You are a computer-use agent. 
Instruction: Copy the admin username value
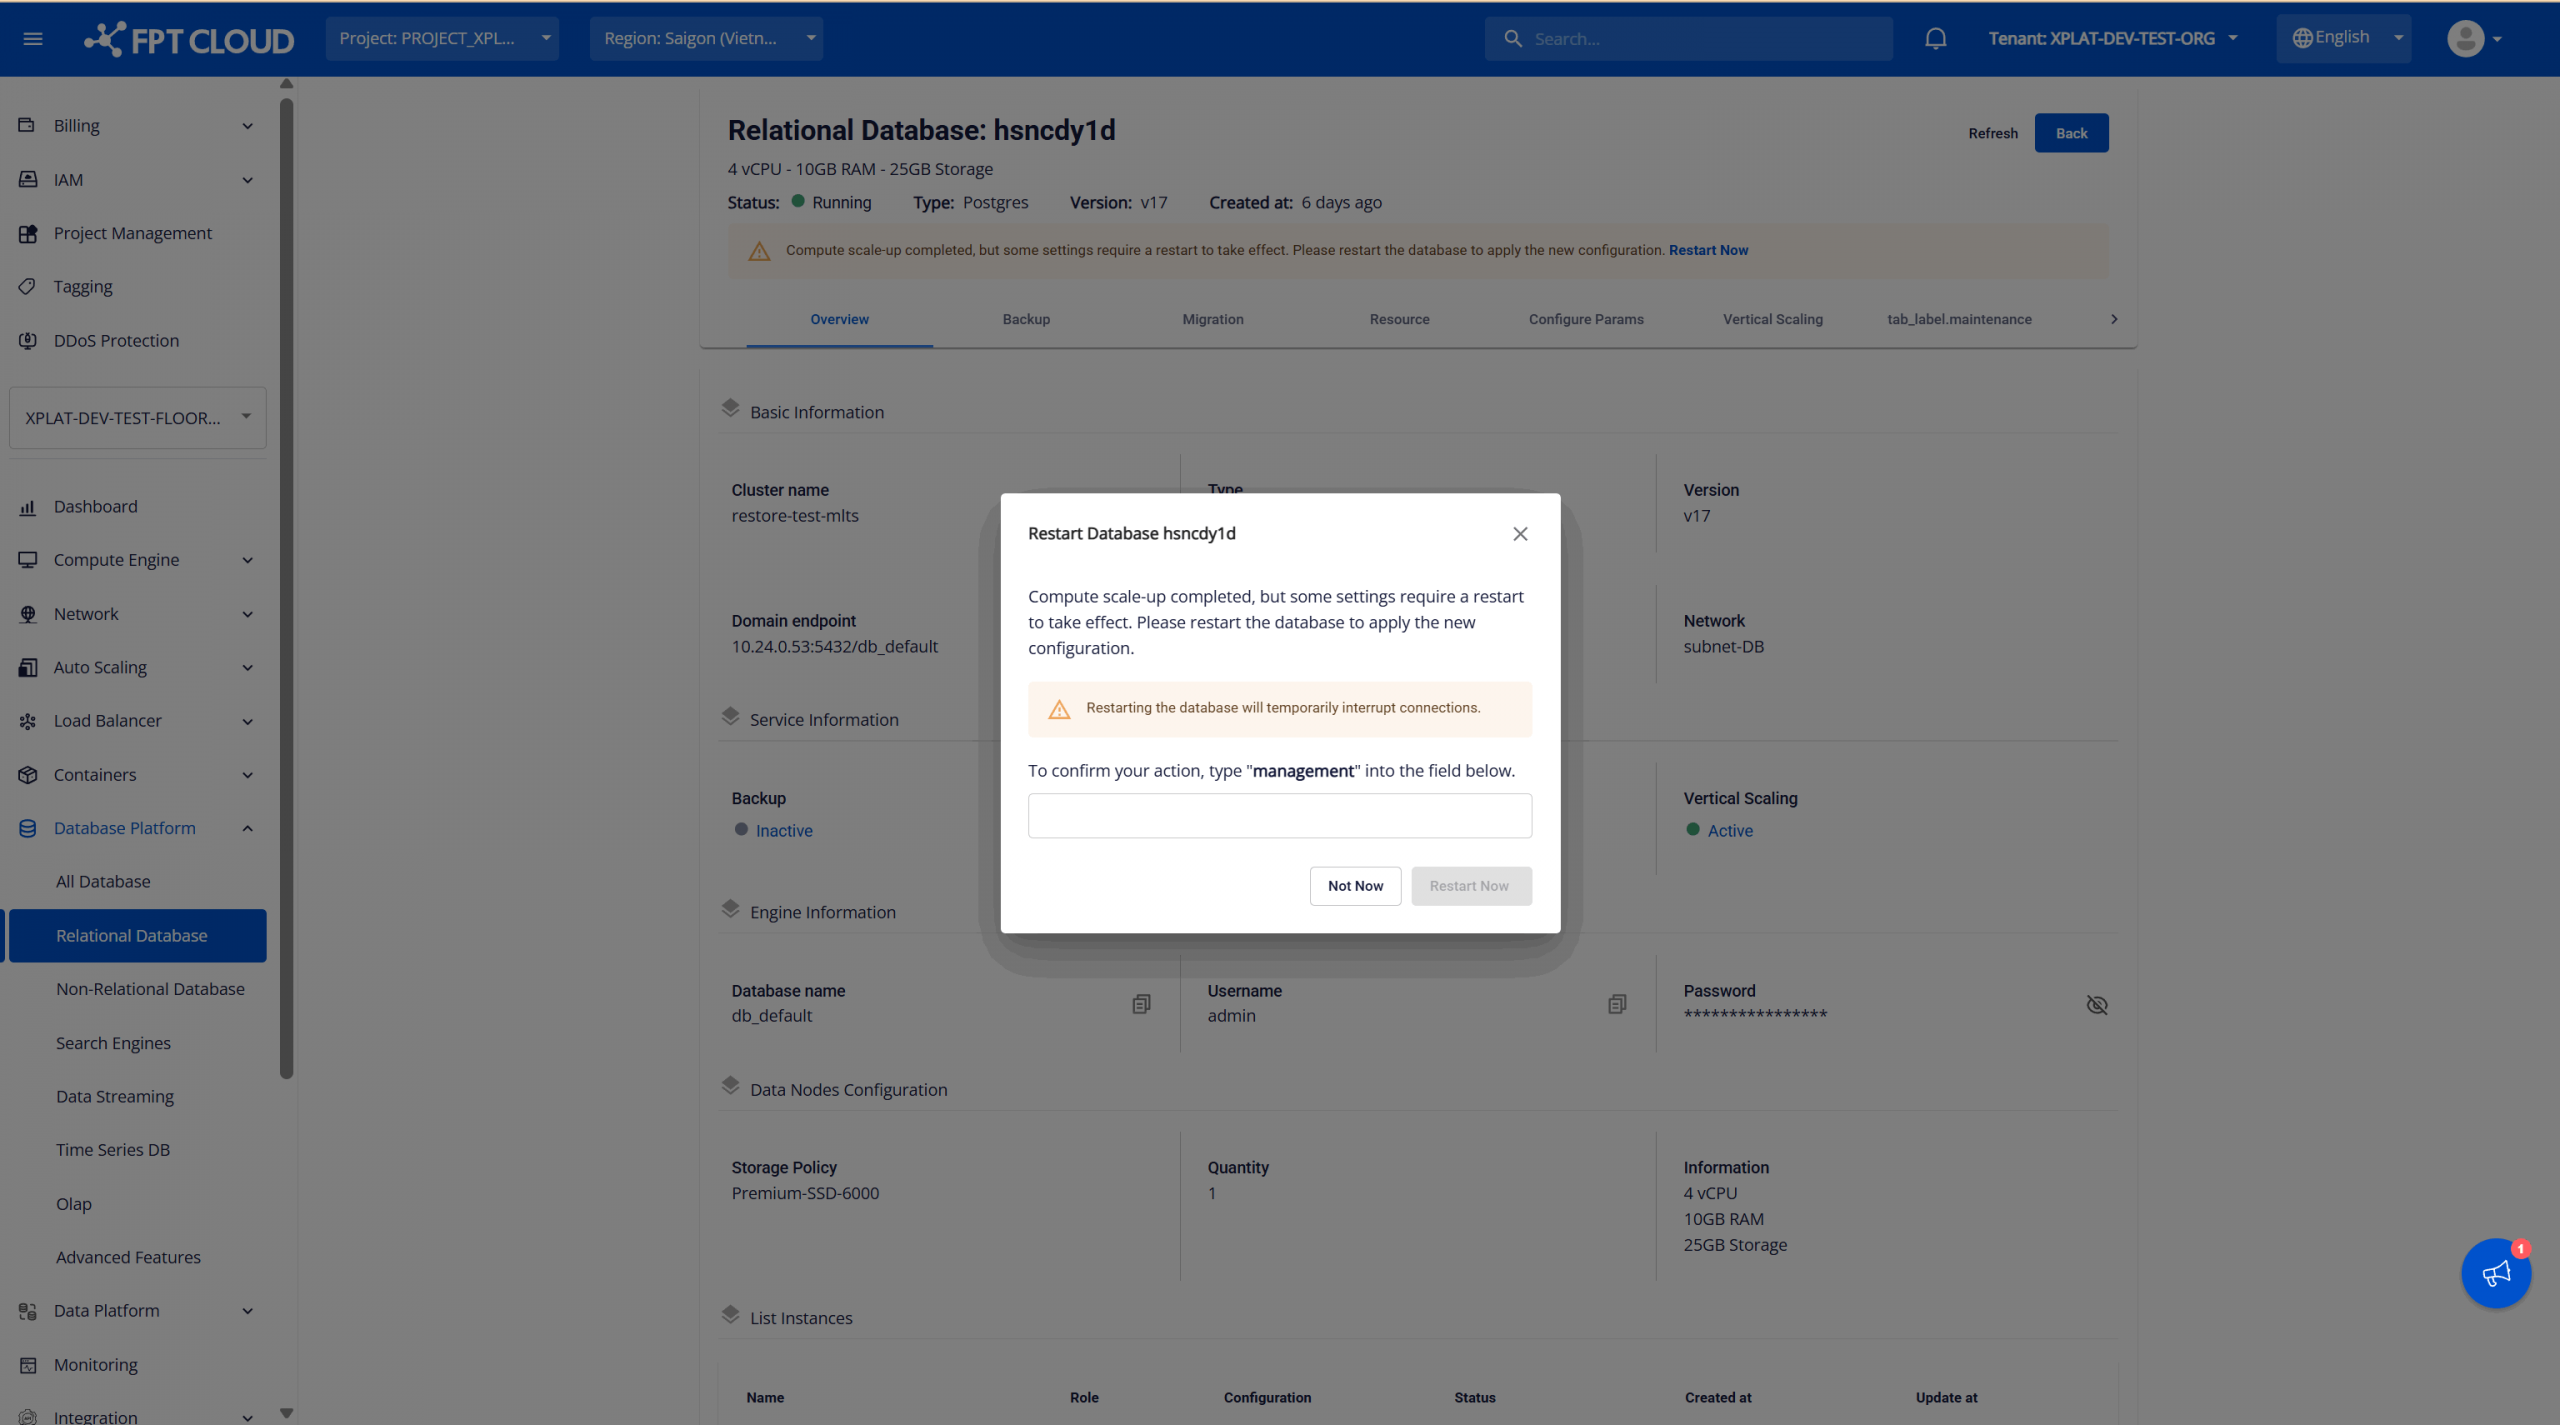coord(1617,1004)
